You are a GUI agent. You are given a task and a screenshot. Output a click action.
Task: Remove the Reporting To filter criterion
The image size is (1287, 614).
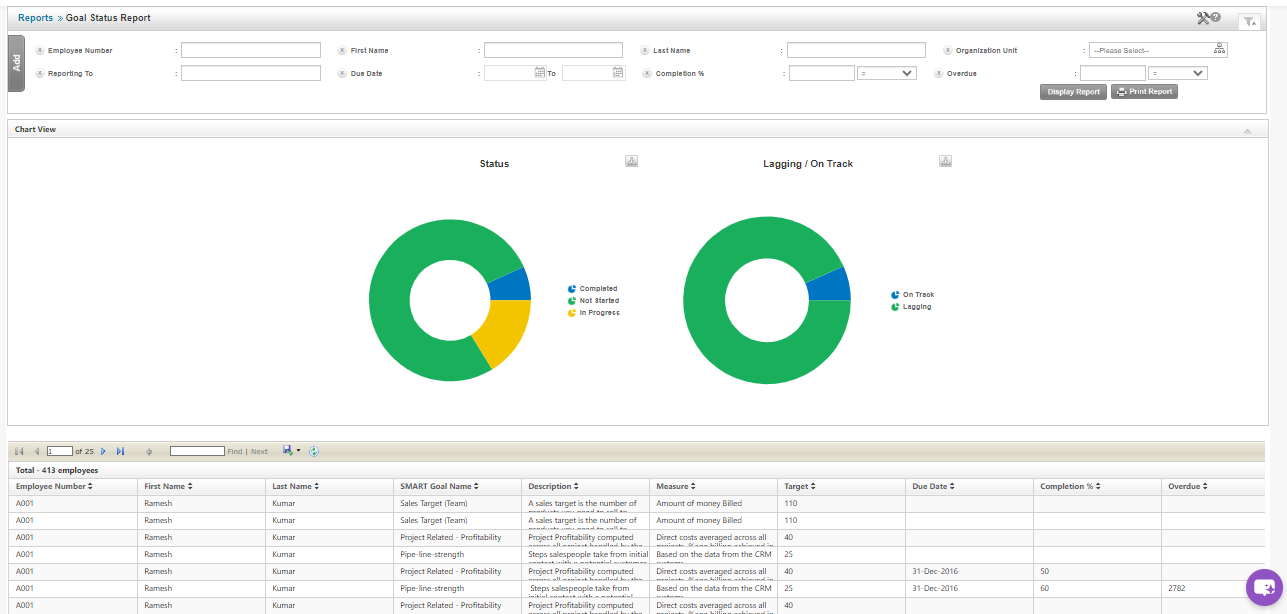tap(39, 73)
